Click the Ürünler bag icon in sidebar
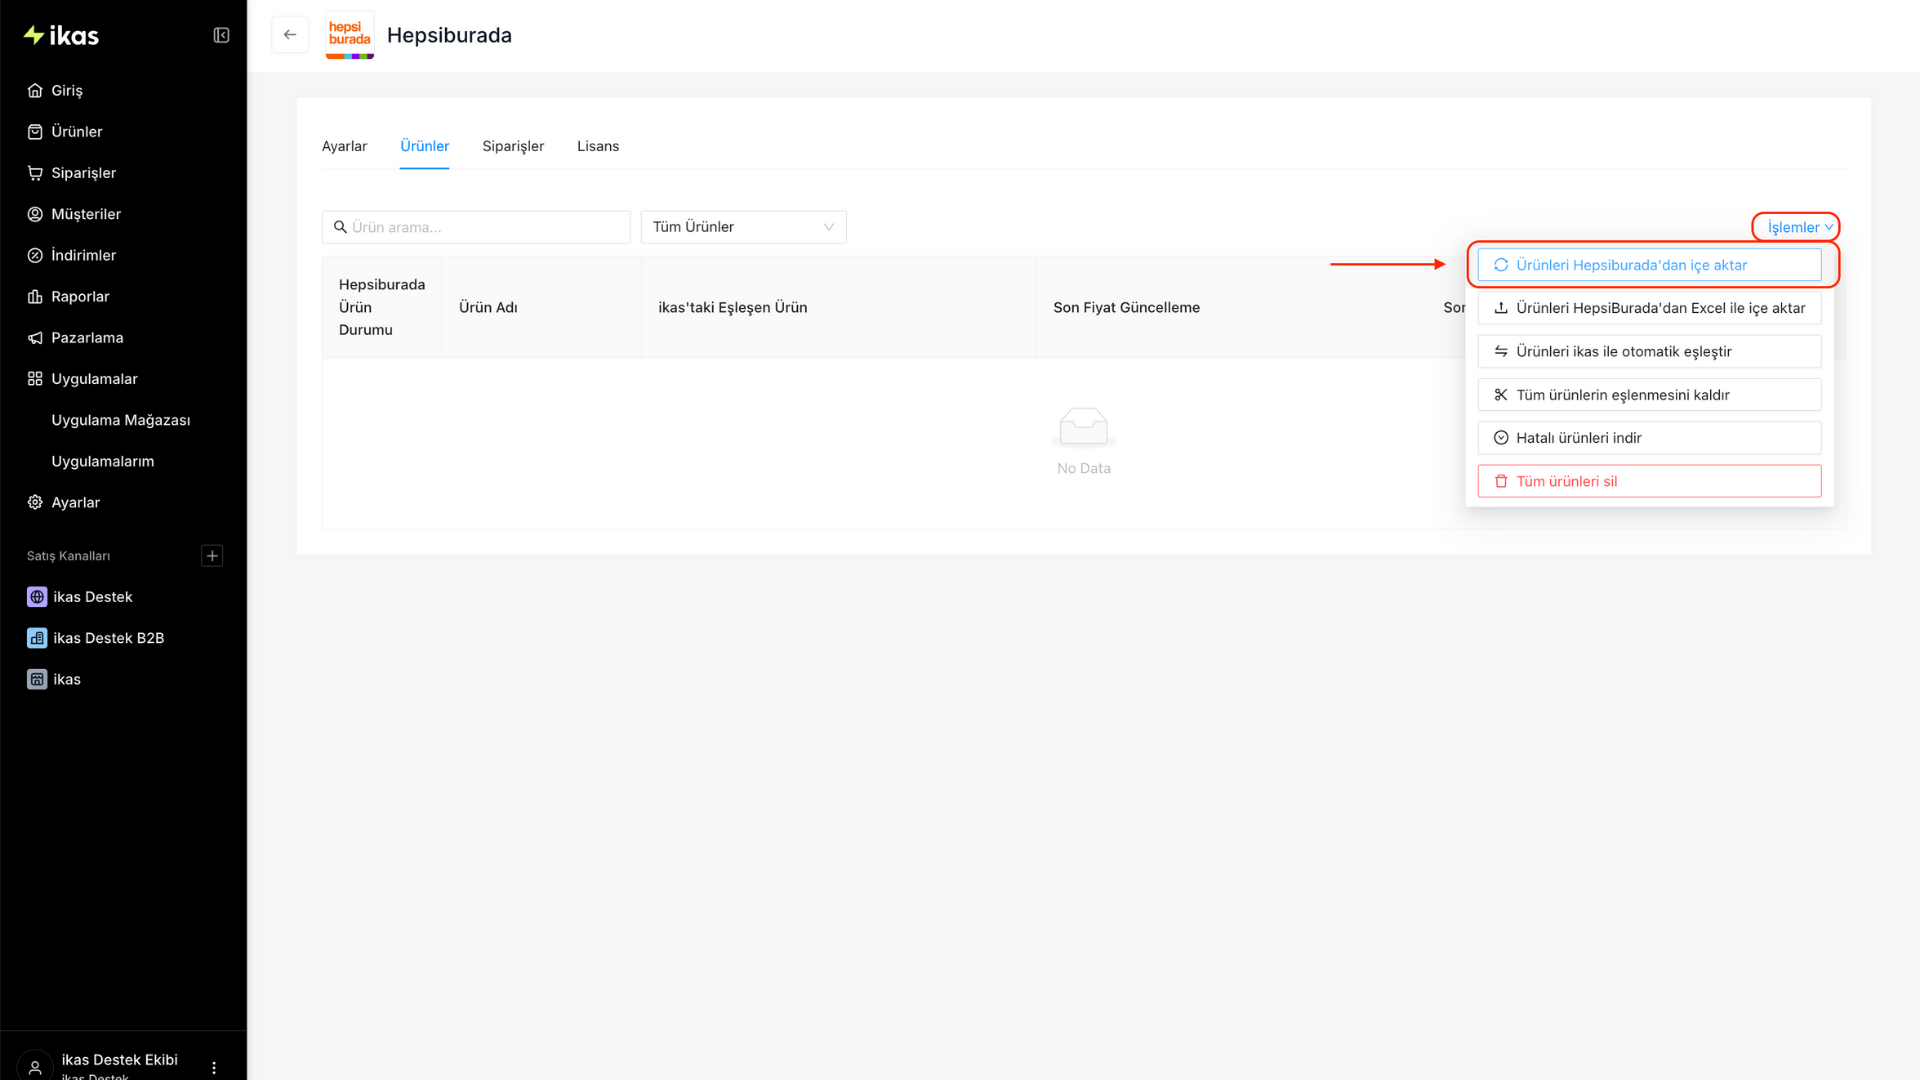 pyautogui.click(x=35, y=132)
